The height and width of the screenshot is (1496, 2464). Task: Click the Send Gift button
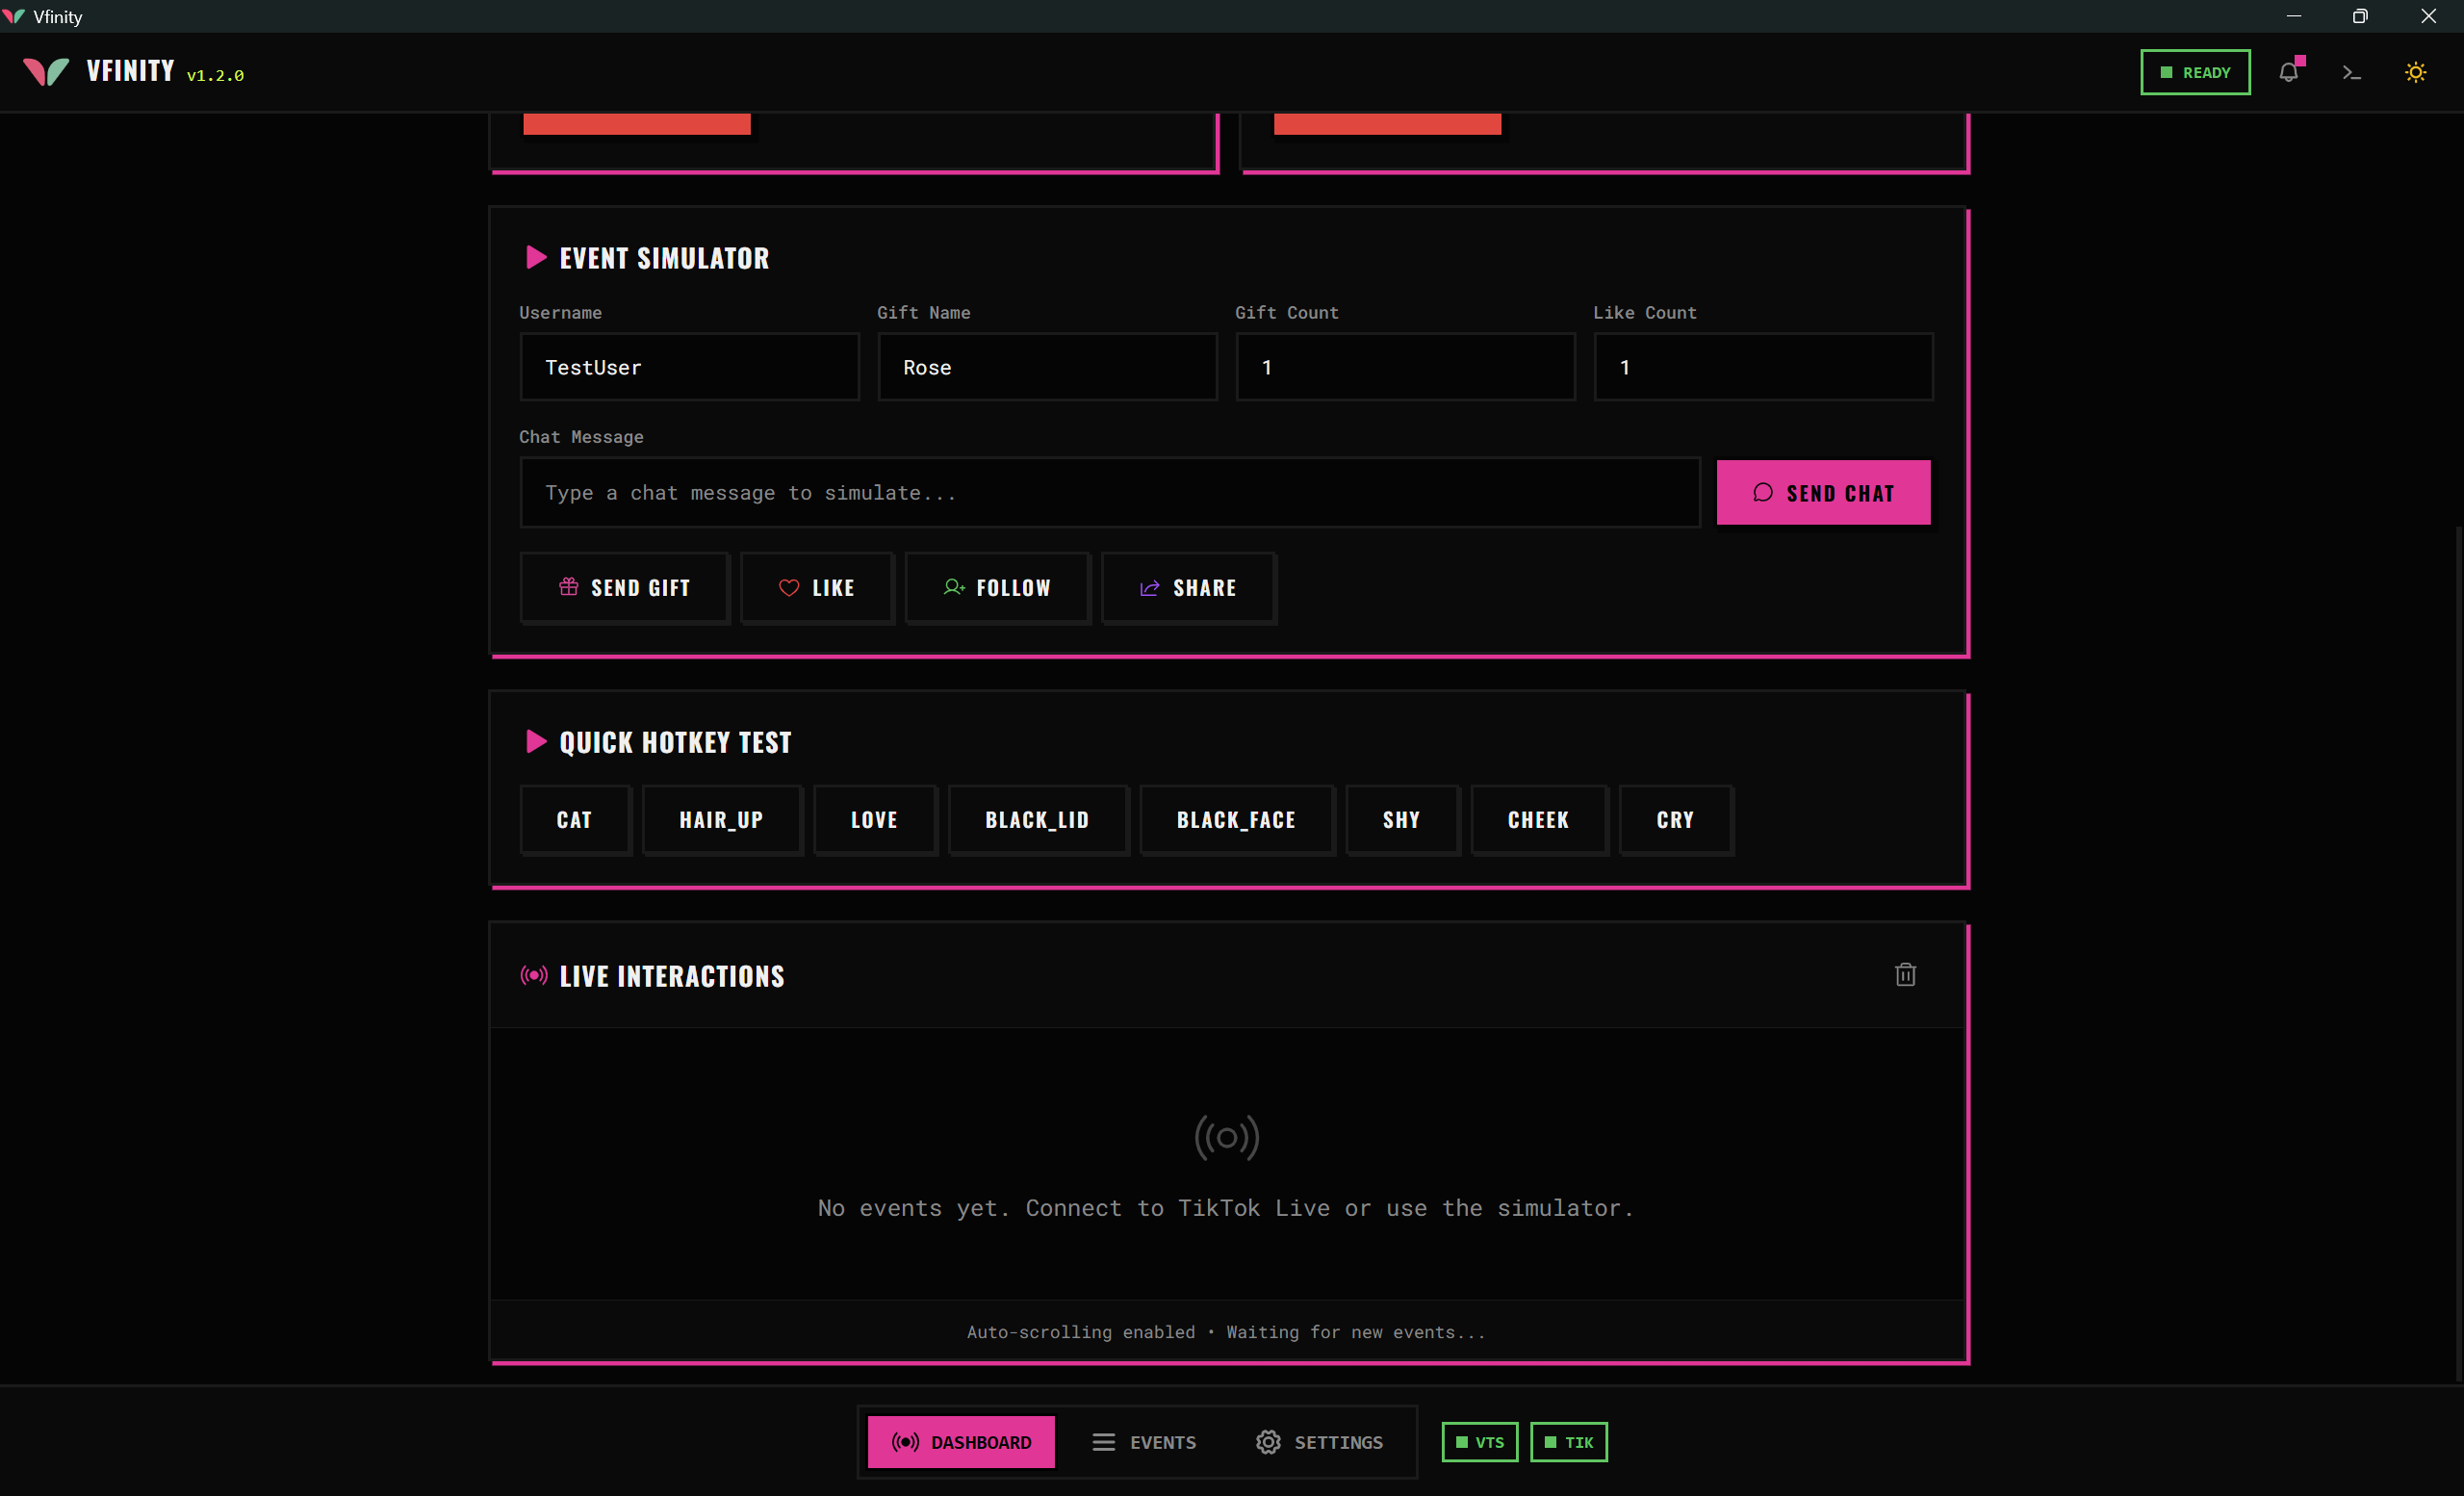(625, 588)
